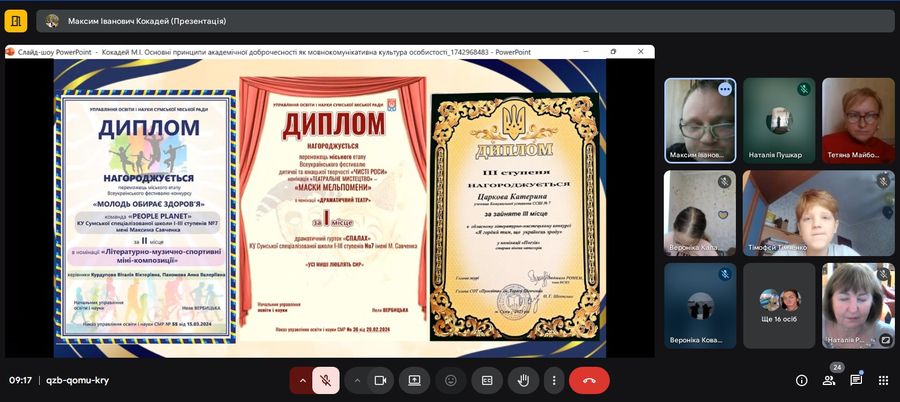
Task: Open chat with everyone
Action: (x=856, y=380)
